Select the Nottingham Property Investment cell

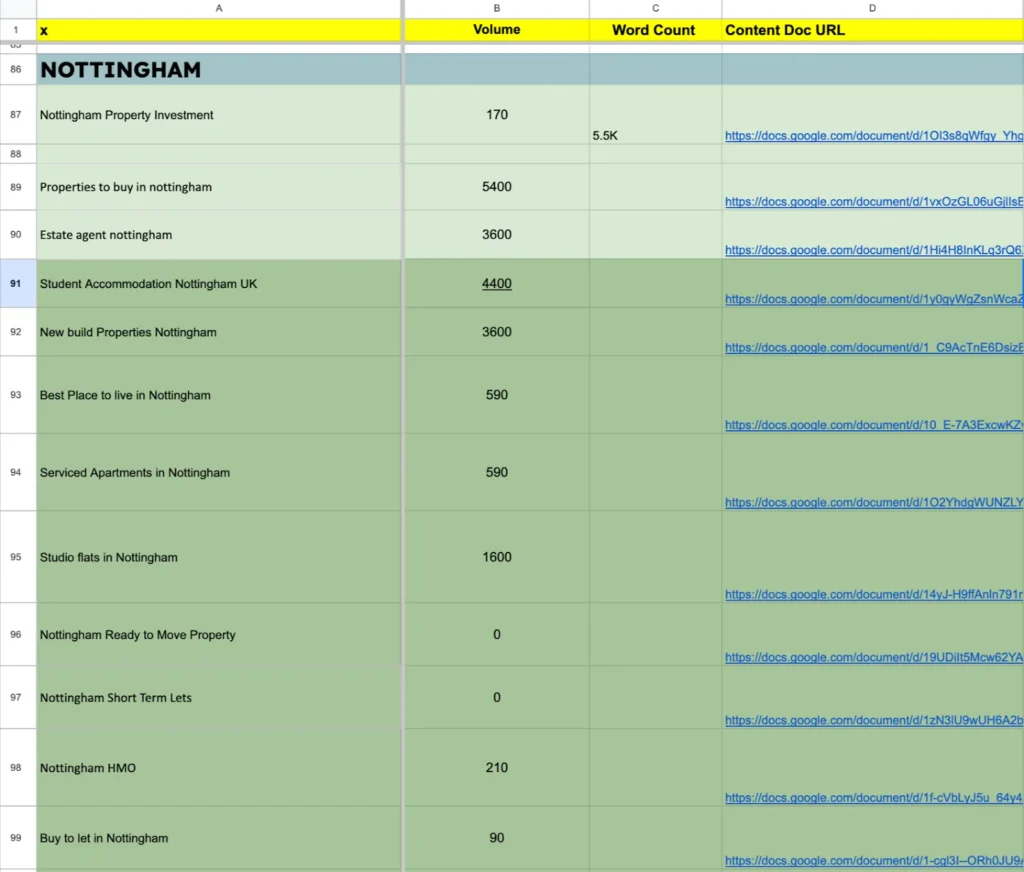click(219, 115)
